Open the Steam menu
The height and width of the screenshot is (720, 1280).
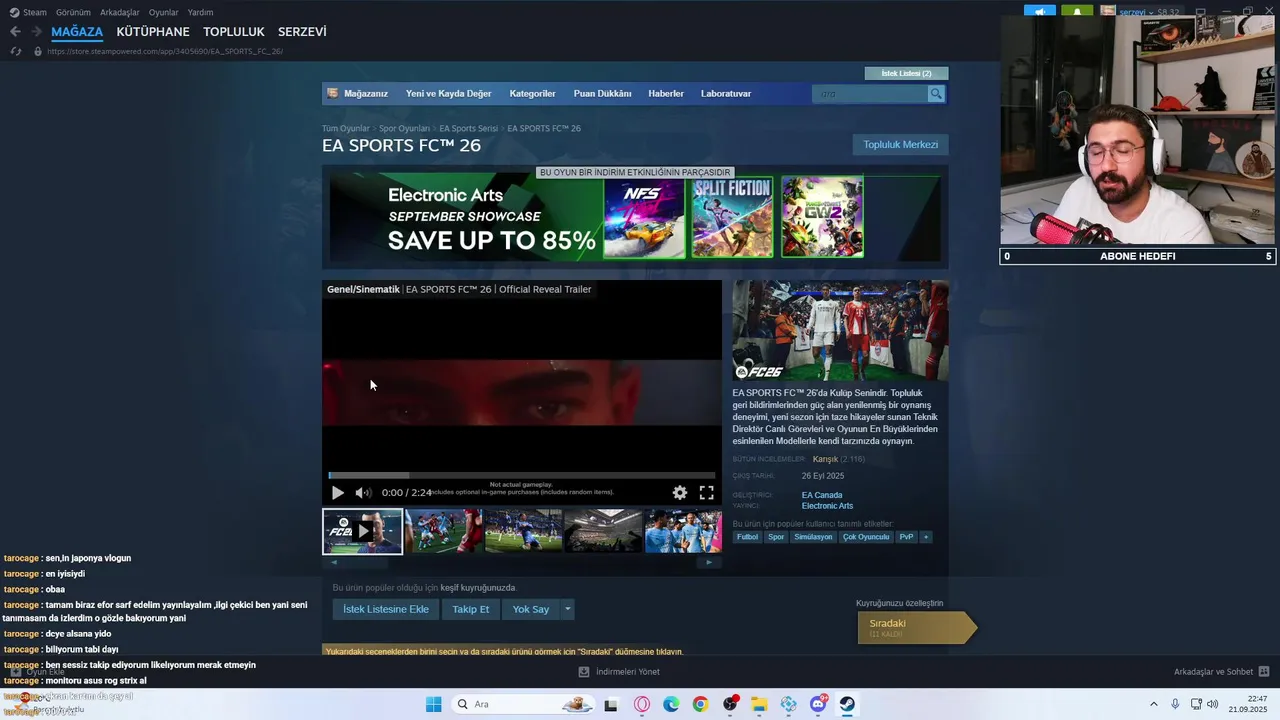click(x=28, y=12)
